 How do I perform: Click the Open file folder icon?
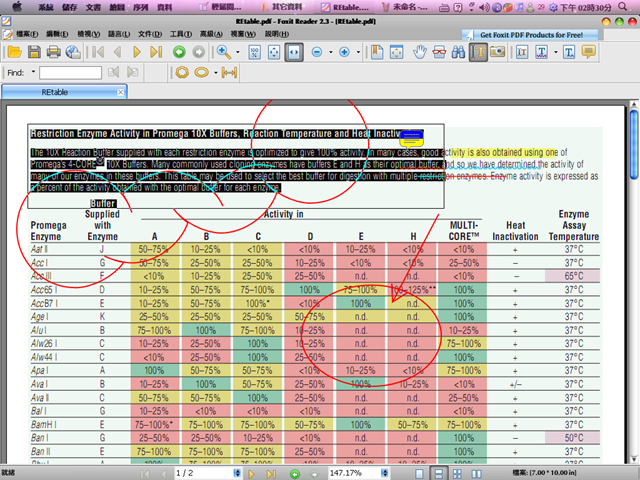coord(14,52)
